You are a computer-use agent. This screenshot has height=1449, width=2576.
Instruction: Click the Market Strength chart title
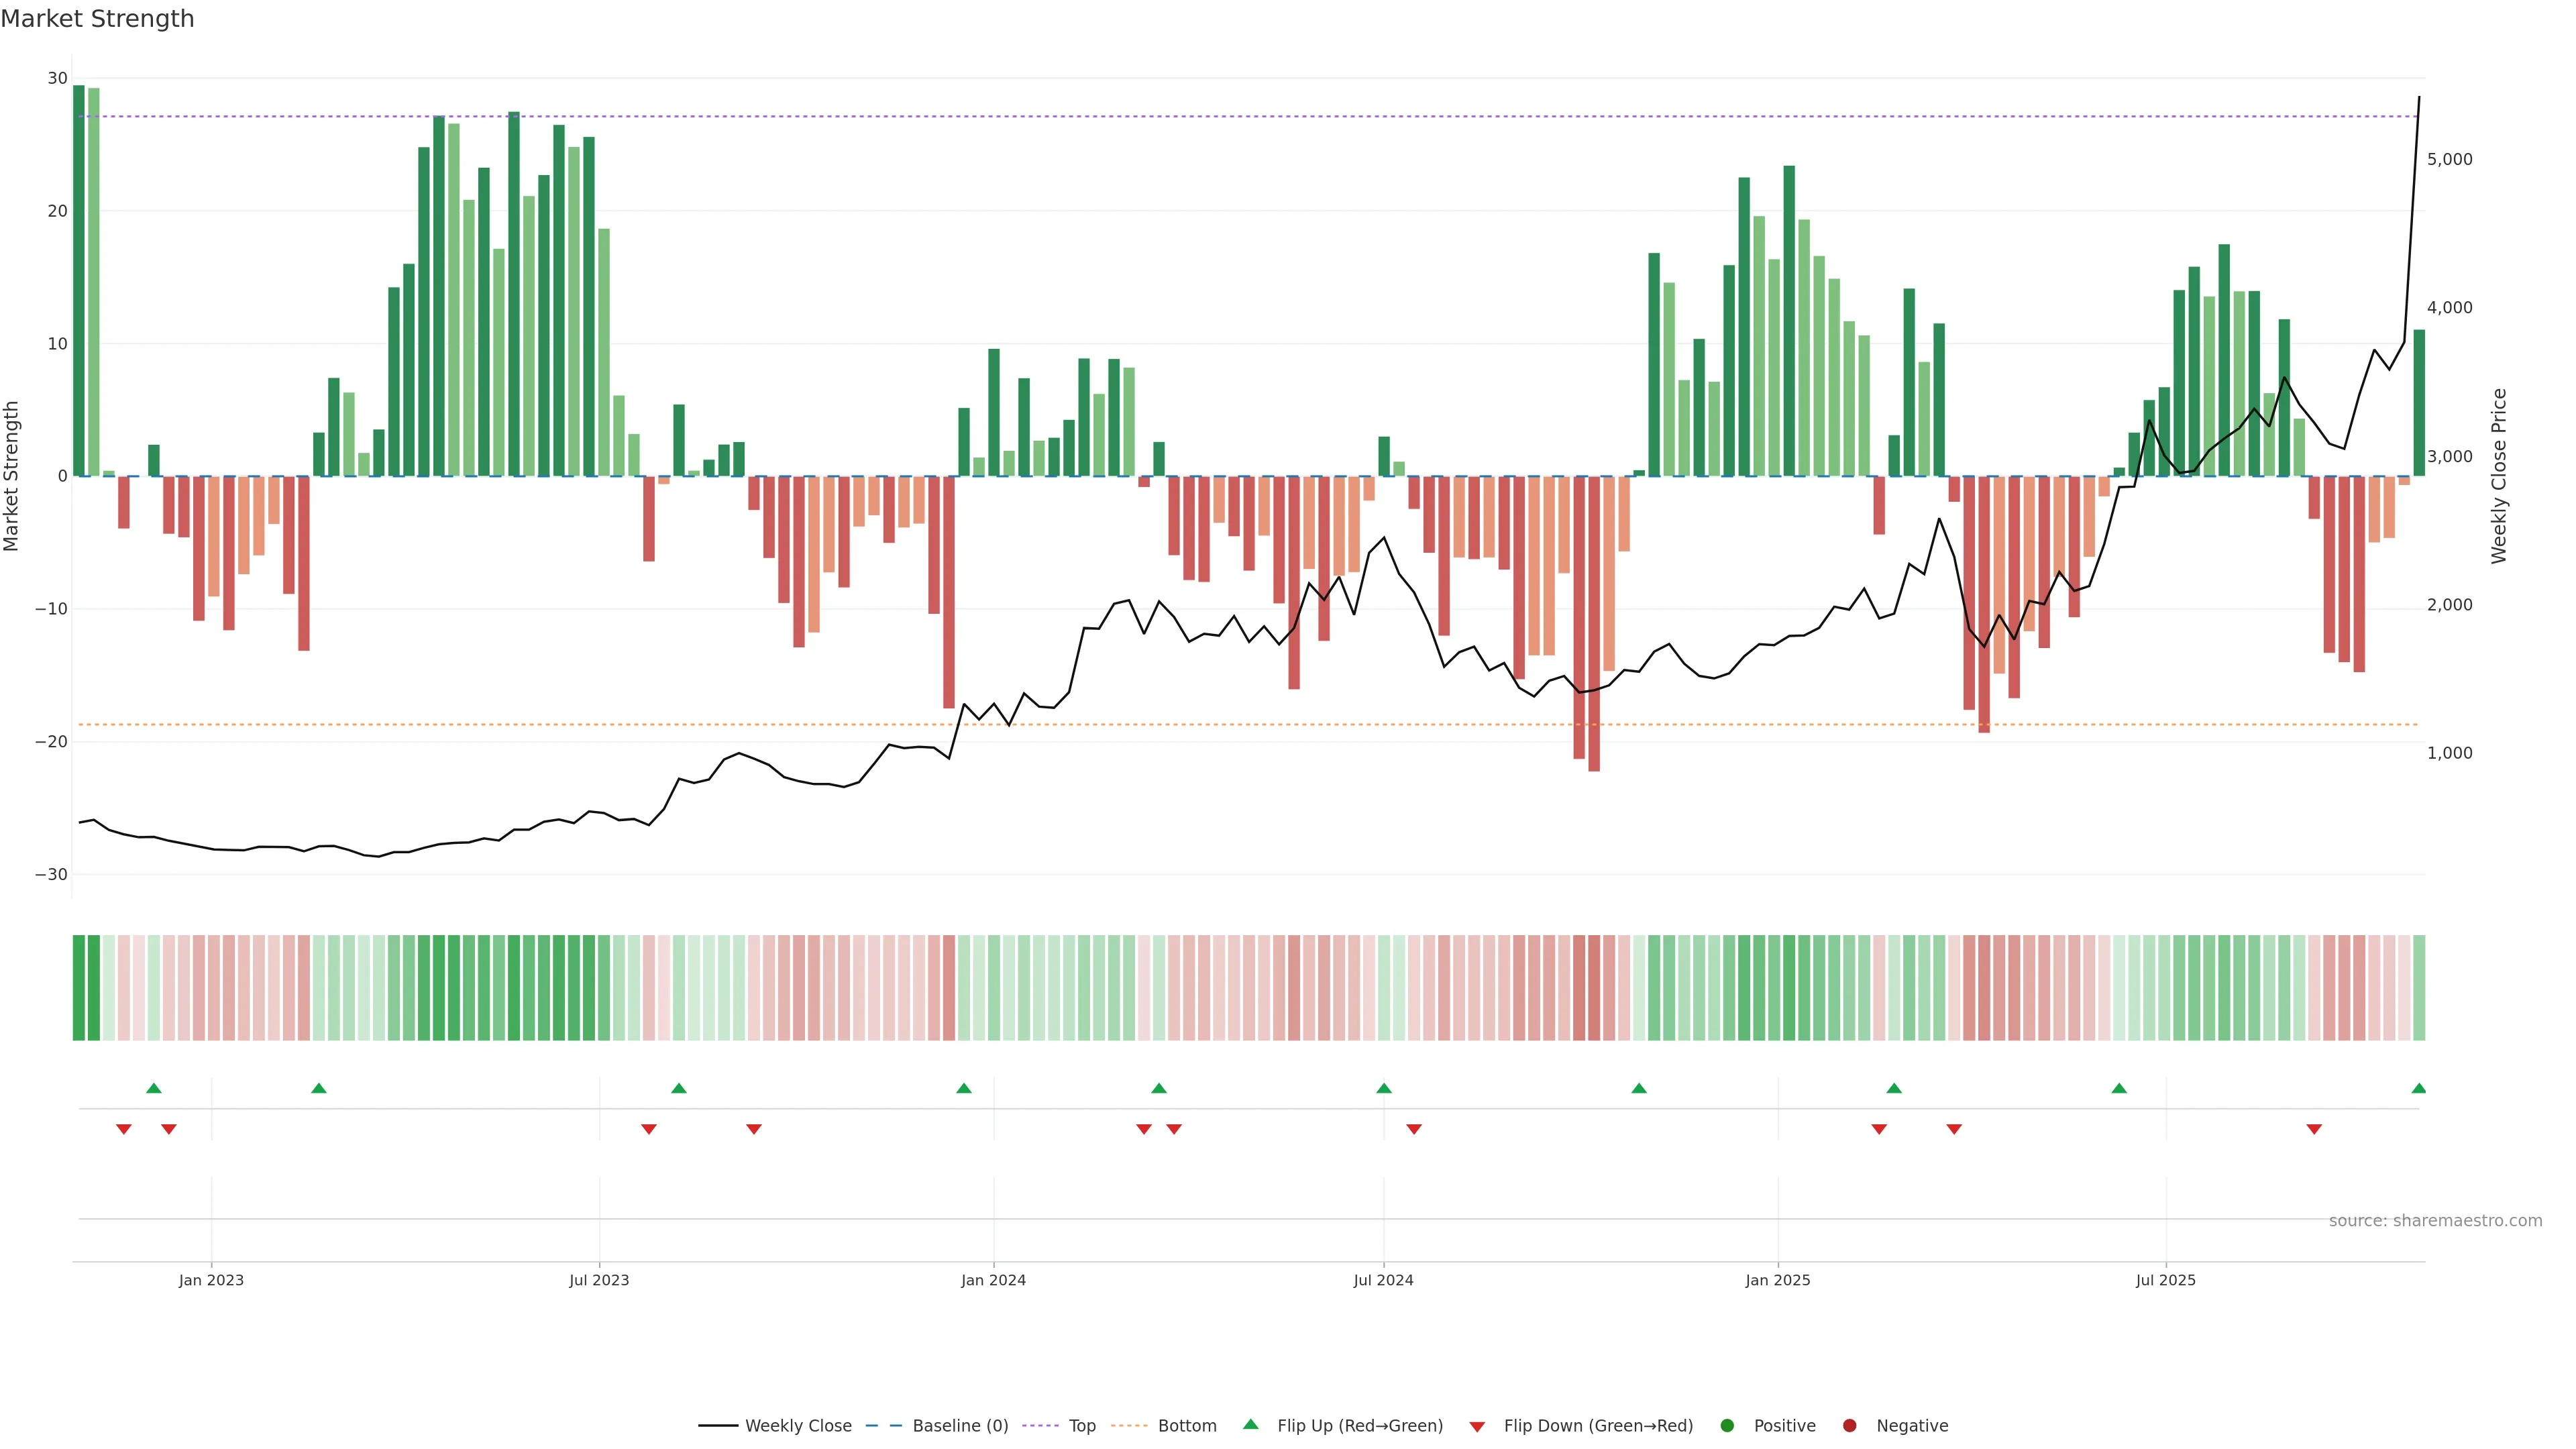(97, 19)
